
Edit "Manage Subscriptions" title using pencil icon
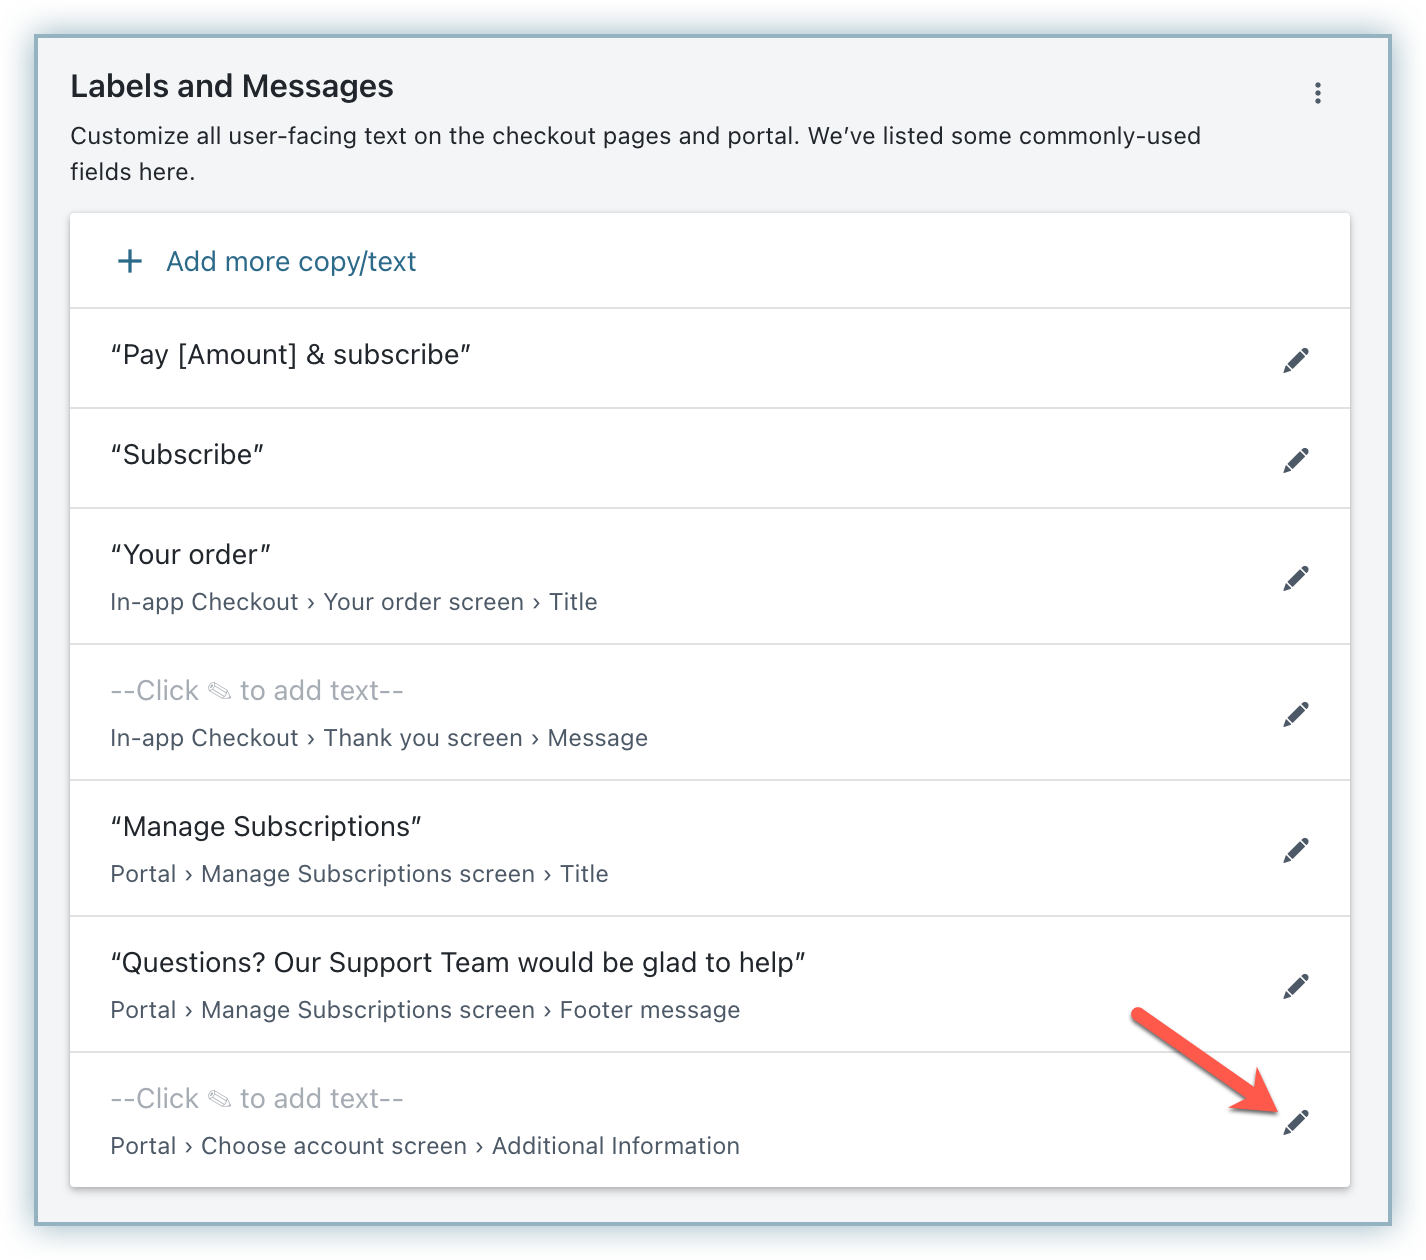[1296, 850]
